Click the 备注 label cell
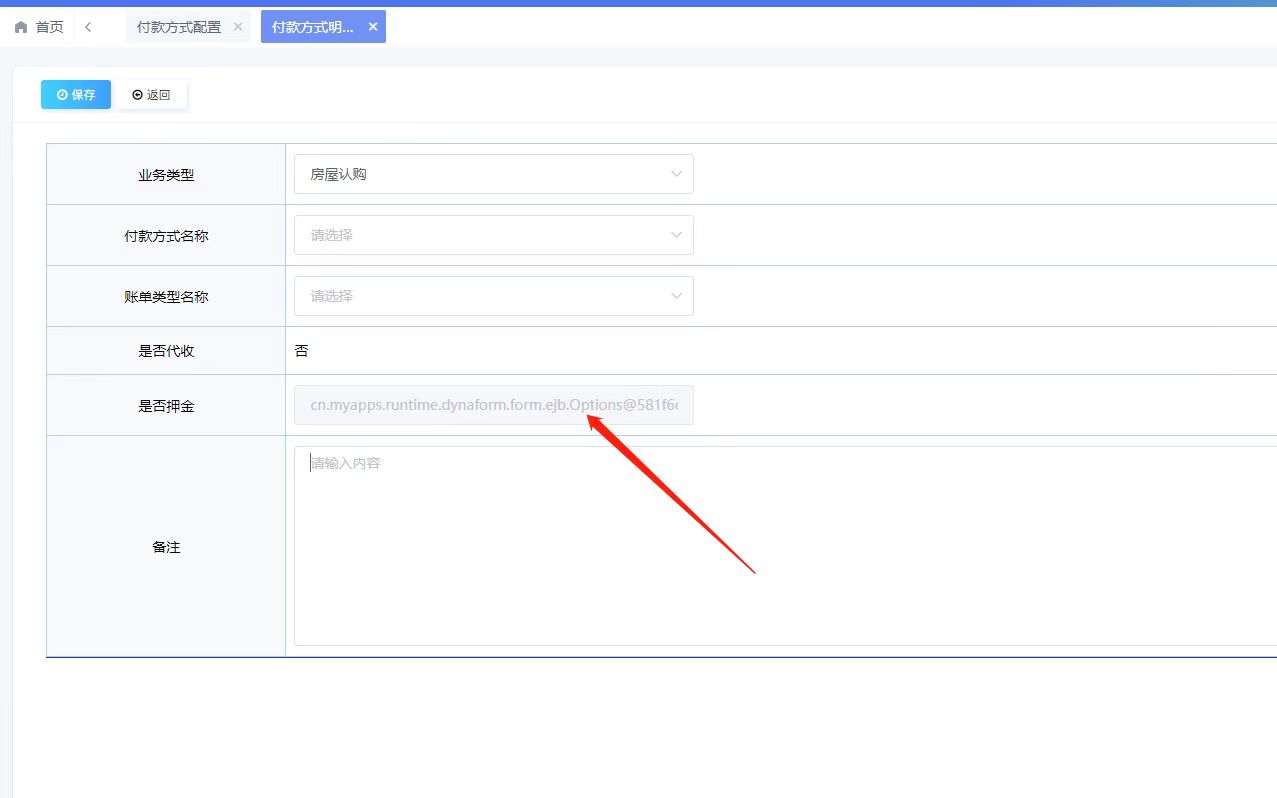The width and height of the screenshot is (1277, 798). click(x=166, y=546)
